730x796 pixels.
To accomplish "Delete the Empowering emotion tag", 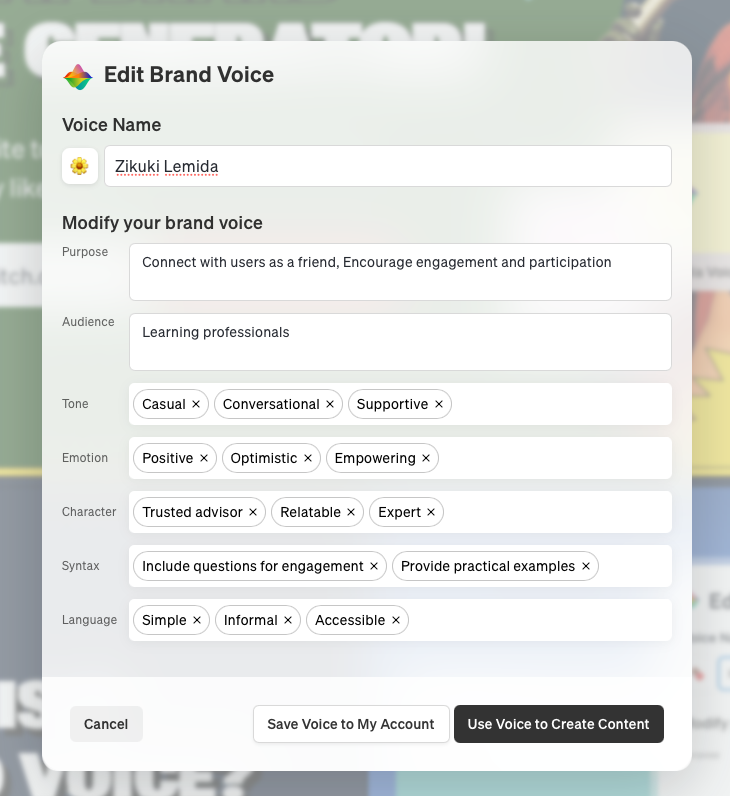I will [426, 458].
